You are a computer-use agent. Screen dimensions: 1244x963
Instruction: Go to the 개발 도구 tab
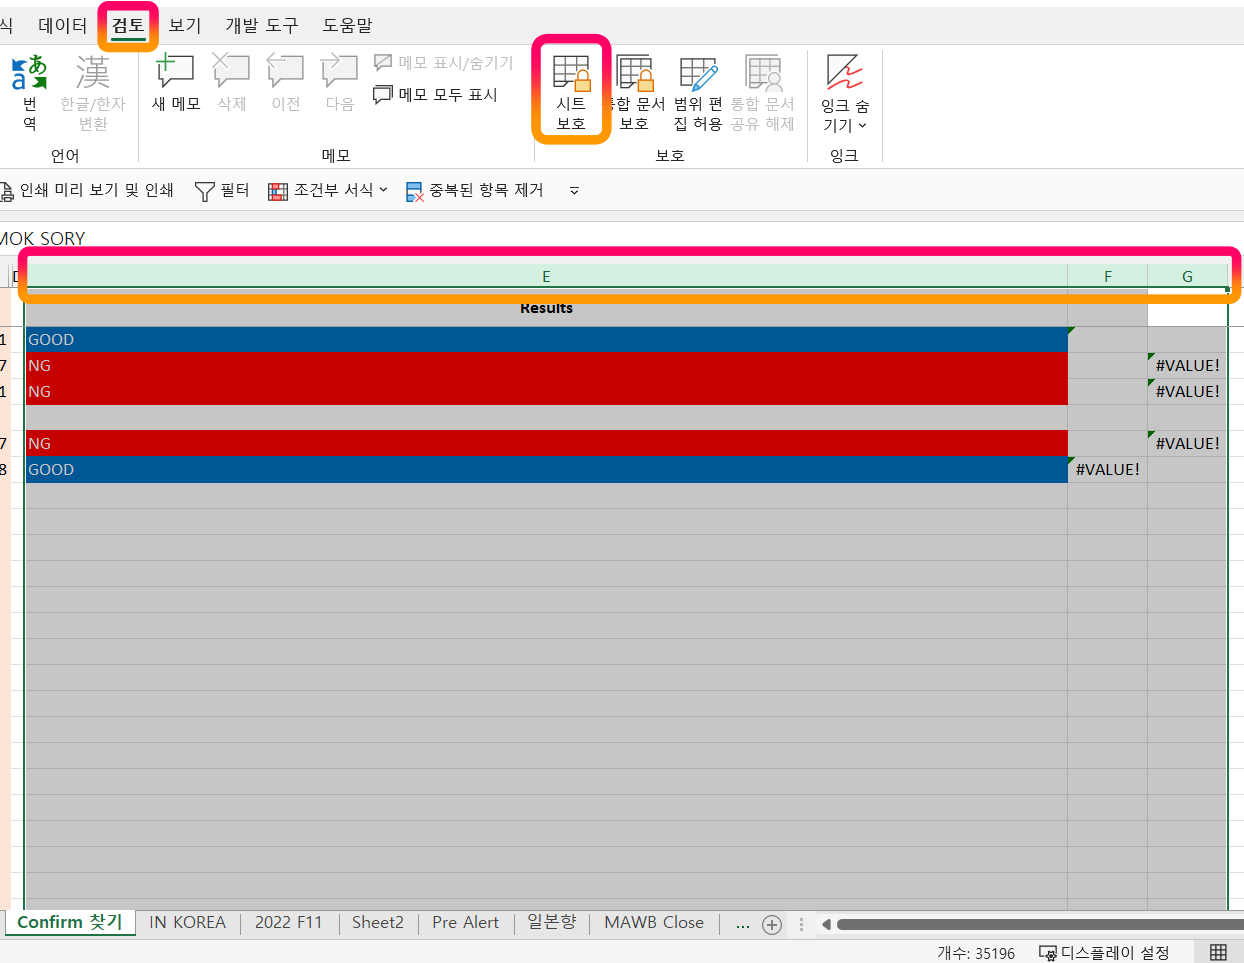click(x=262, y=26)
